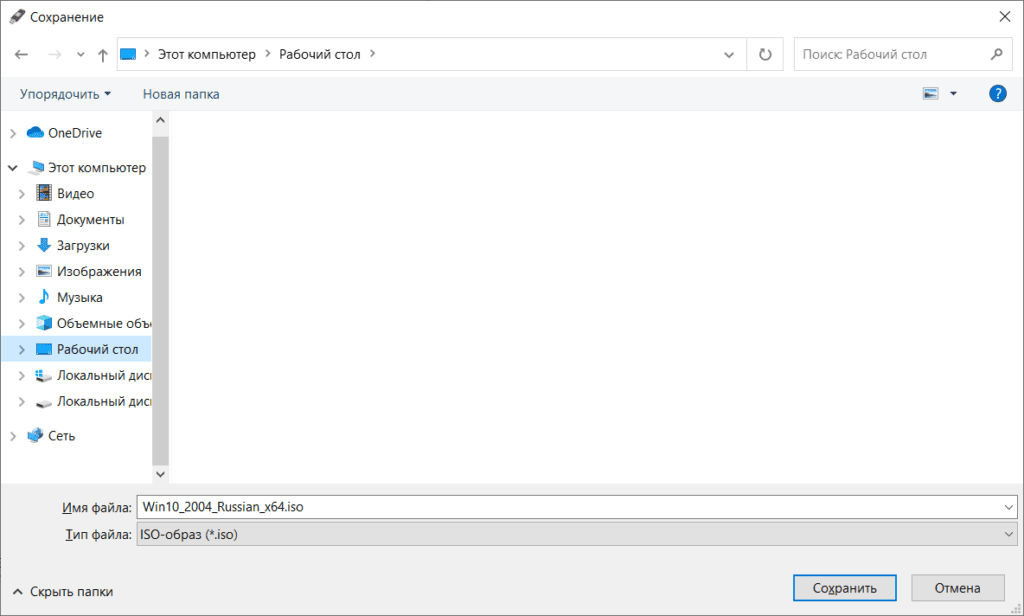Screen dimensions: 1024x616
Task: Change the view using the view icon
Action: pos(931,94)
